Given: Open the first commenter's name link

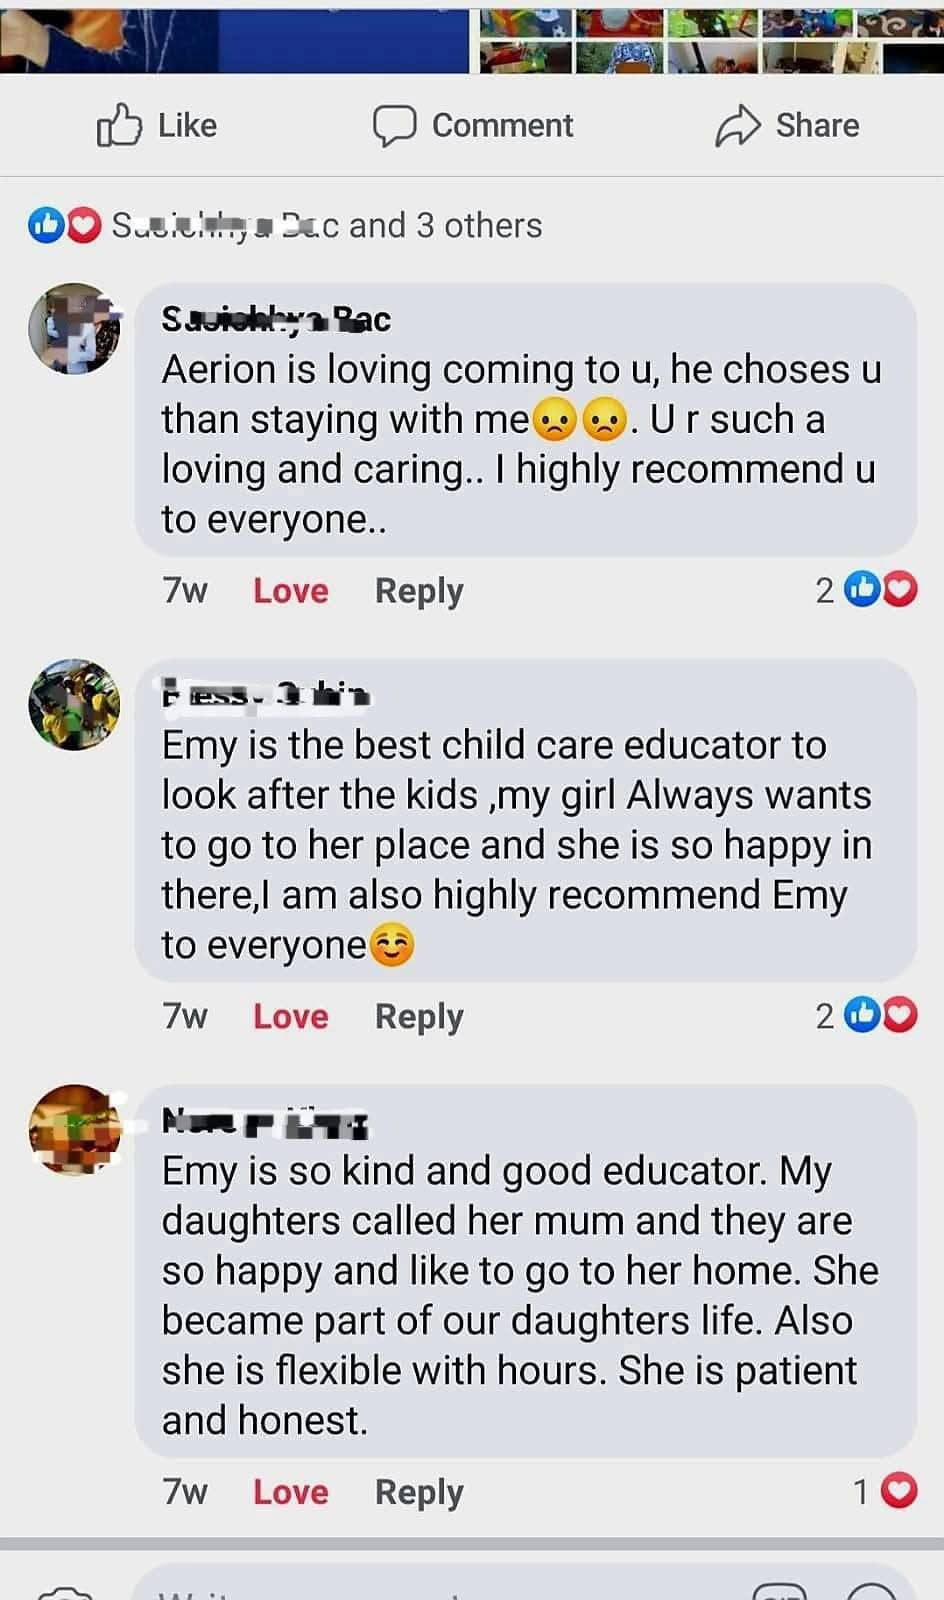Looking at the screenshot, I should point(276,319).
